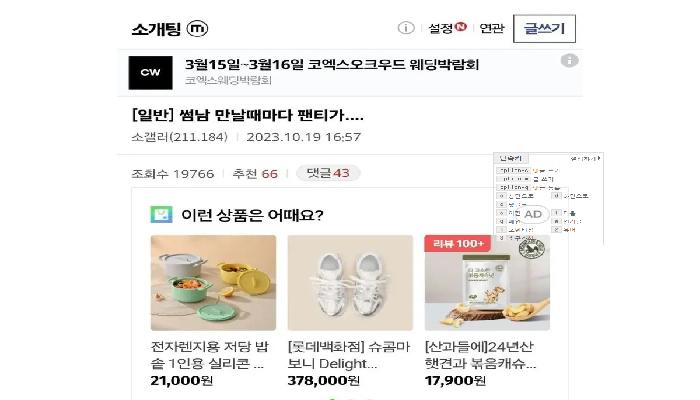Image resolution: width=700 pixels, height=400 pixels.
Task: Open the silicone pot product image
Action: pyautogui.click(x=213, y=283)
